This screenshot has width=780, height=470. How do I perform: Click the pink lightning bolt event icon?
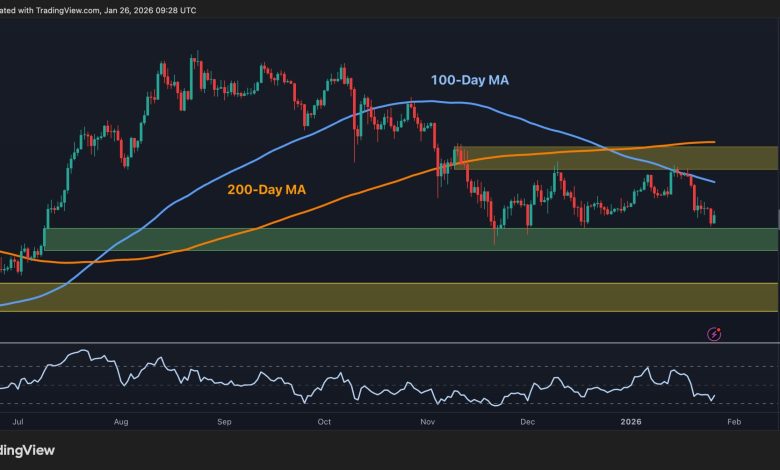[x=715, y=334]
